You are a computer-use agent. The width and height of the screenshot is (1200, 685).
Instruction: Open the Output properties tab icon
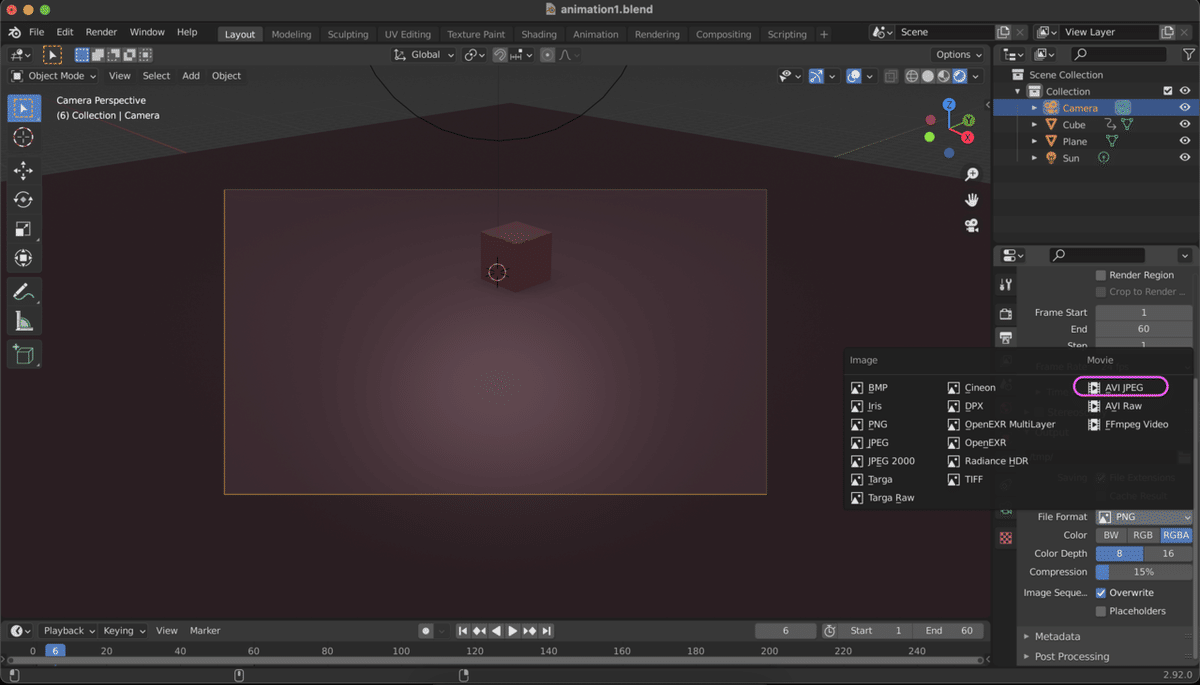[1006, 338]
